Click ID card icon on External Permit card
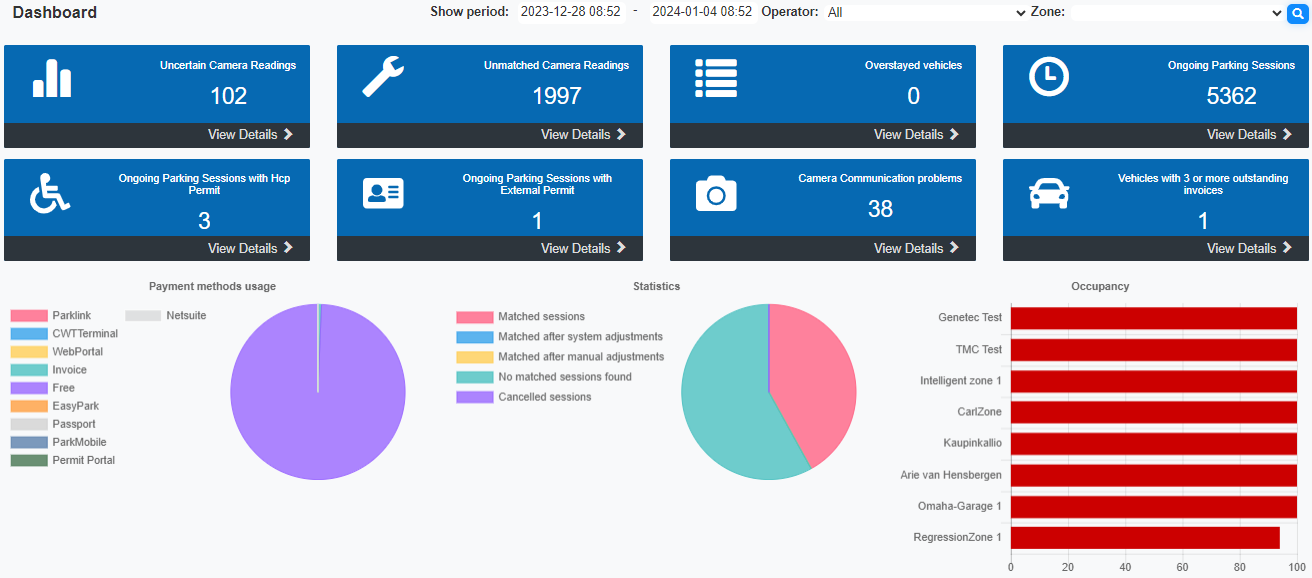1312x578 pixels. pos(383,193)
